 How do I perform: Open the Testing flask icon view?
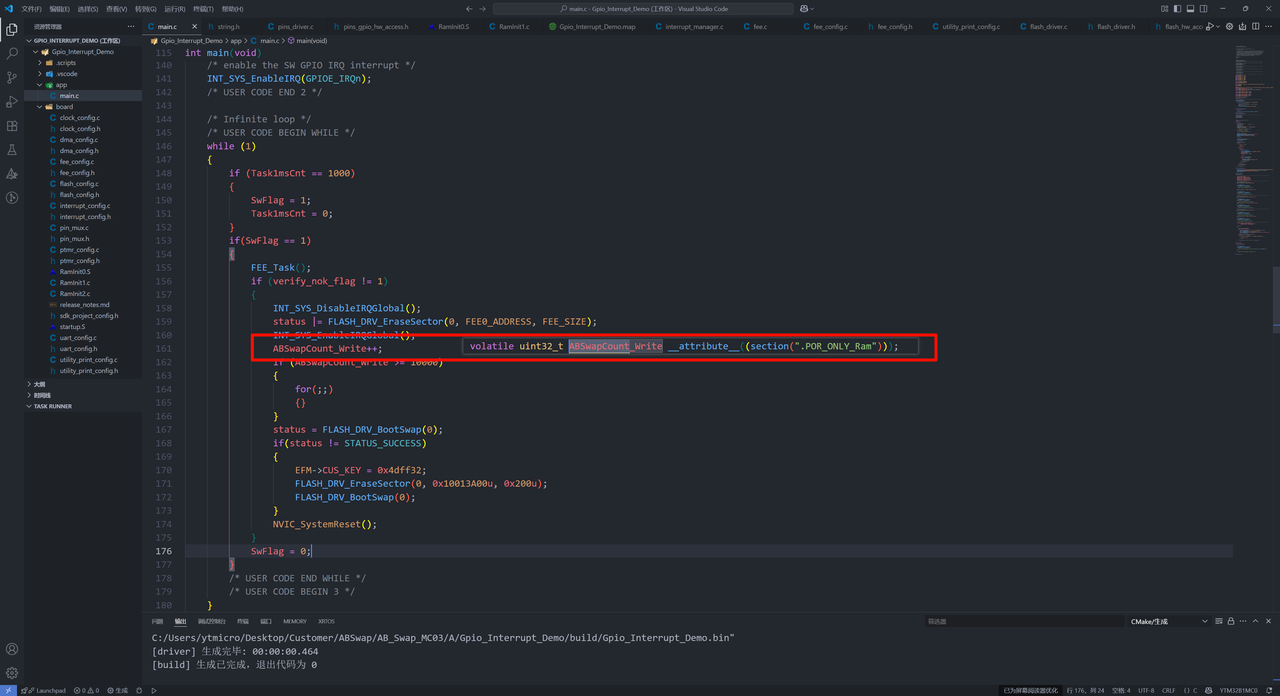(12, 150)
